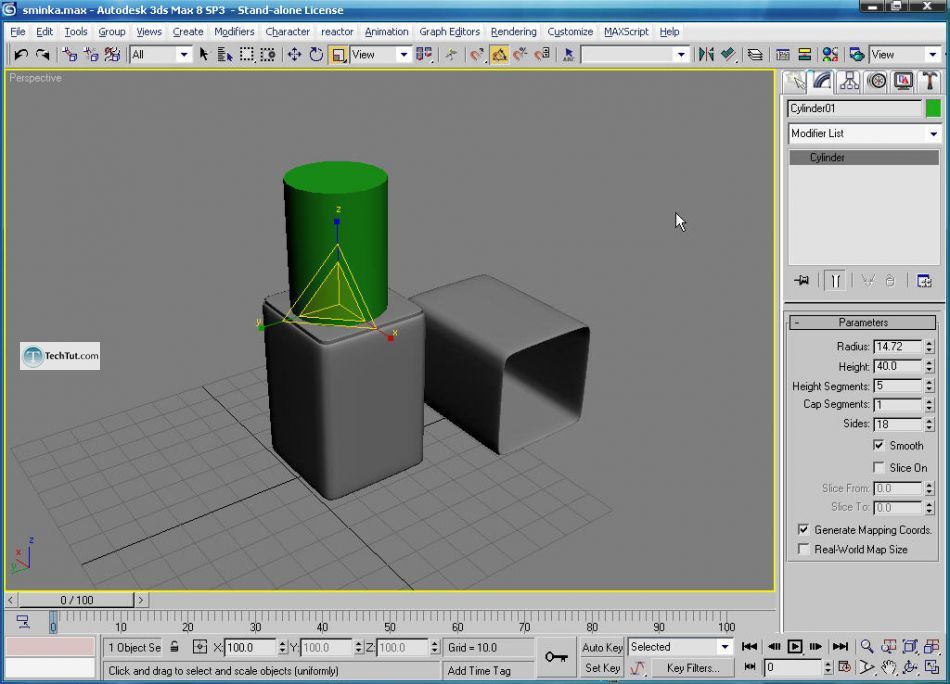Click the green object color swatch

pyautogui.click(x=933, y=109)
